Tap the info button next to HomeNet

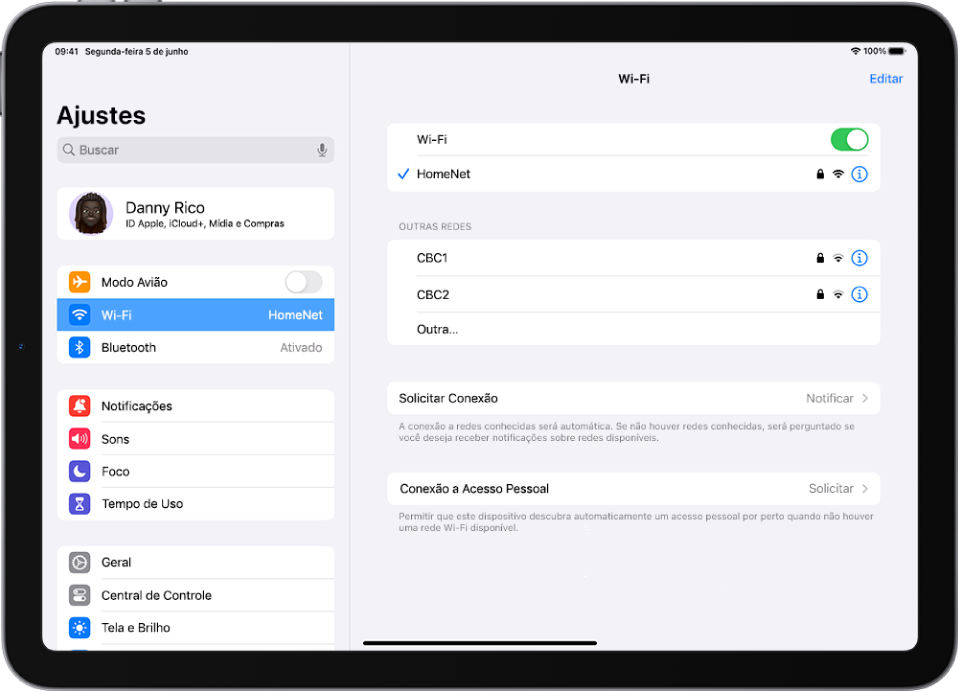861,173
